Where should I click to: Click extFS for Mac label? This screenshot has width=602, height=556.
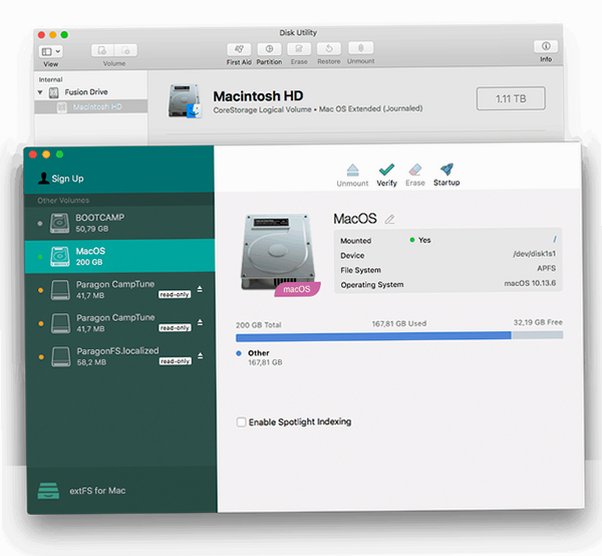point(98,491)
